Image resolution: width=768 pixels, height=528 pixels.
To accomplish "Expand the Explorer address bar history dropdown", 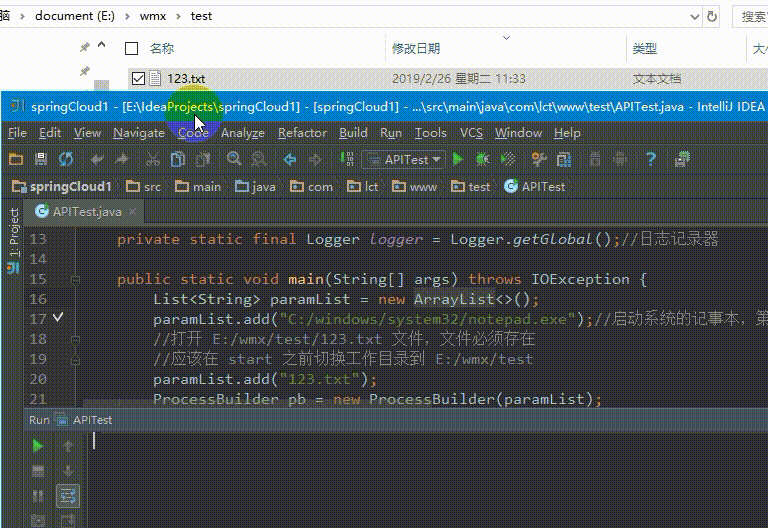I will 694,17.
